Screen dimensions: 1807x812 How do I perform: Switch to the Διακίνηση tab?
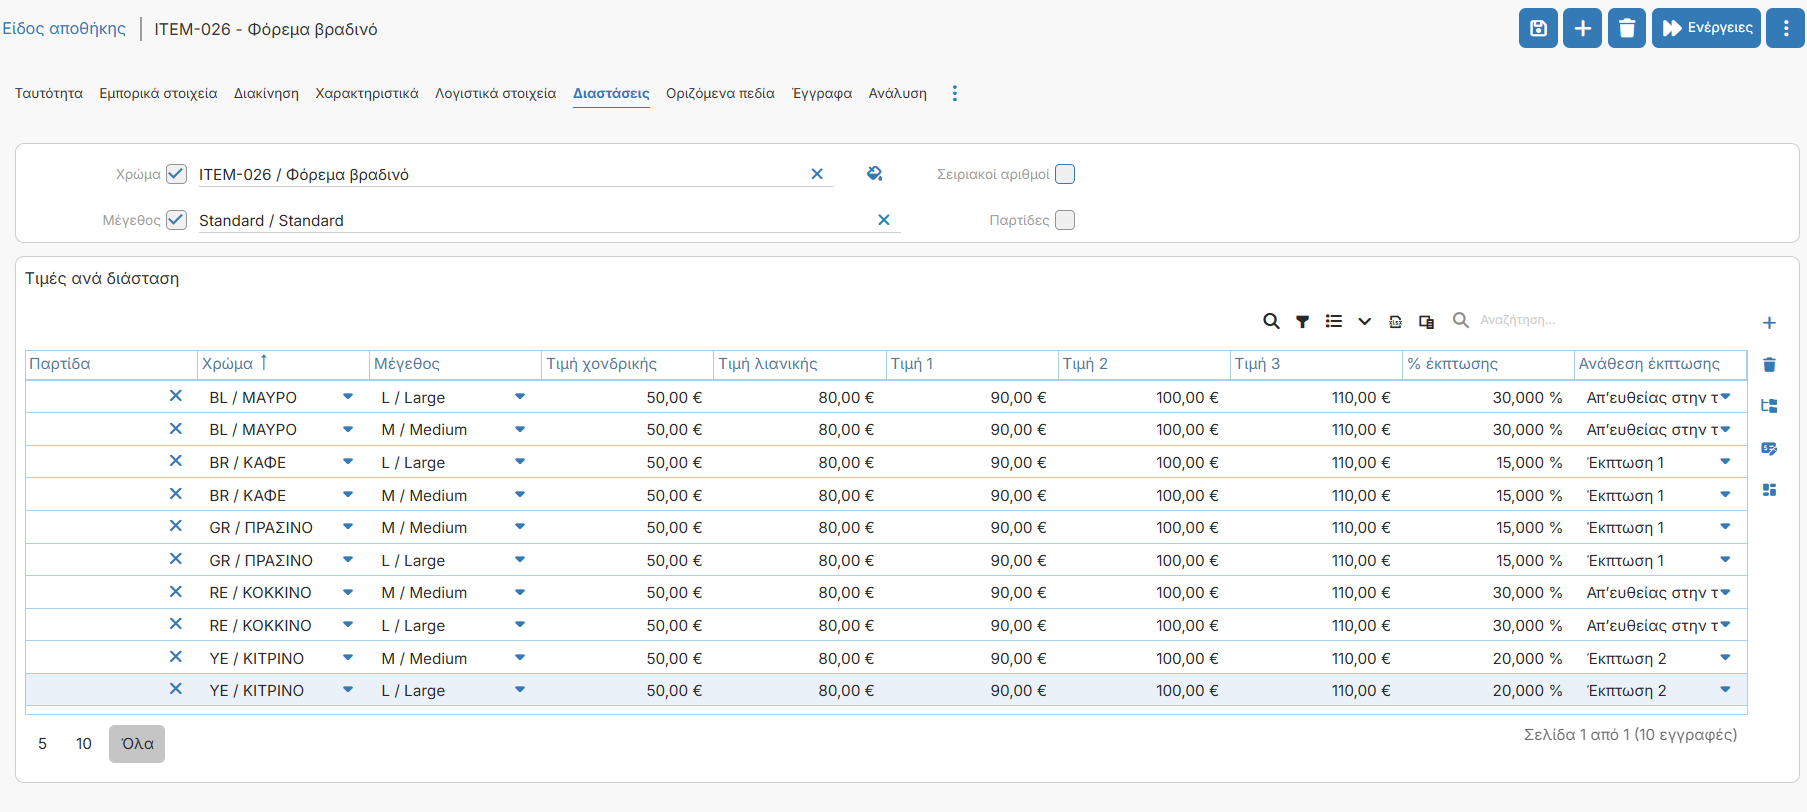point(266,93)
